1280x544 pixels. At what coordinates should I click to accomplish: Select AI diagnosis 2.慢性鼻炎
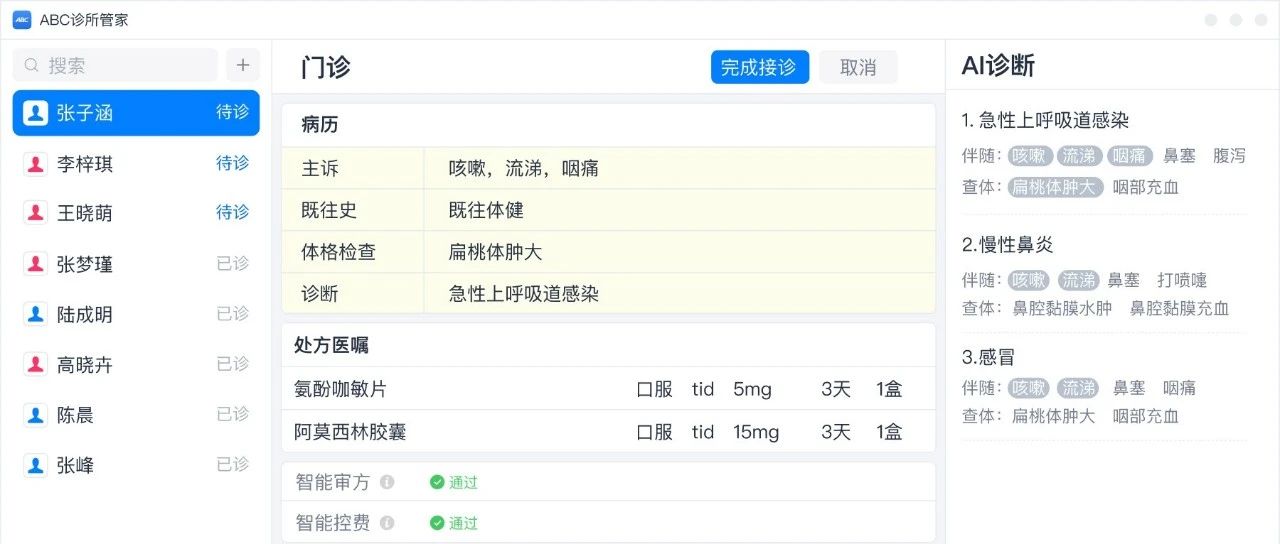pyautogui.click(x=1007, y=245)
